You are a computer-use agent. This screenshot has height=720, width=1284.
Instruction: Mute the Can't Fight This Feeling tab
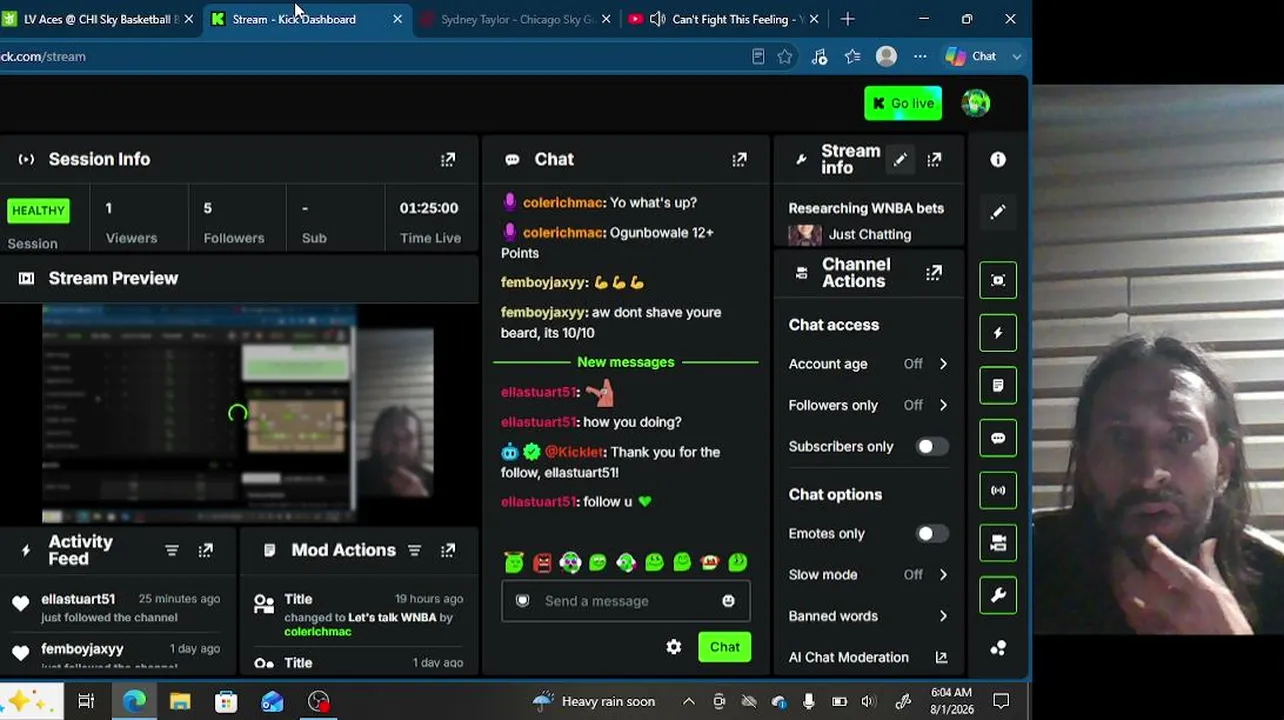pyautogui.click(x=658, y=19)
